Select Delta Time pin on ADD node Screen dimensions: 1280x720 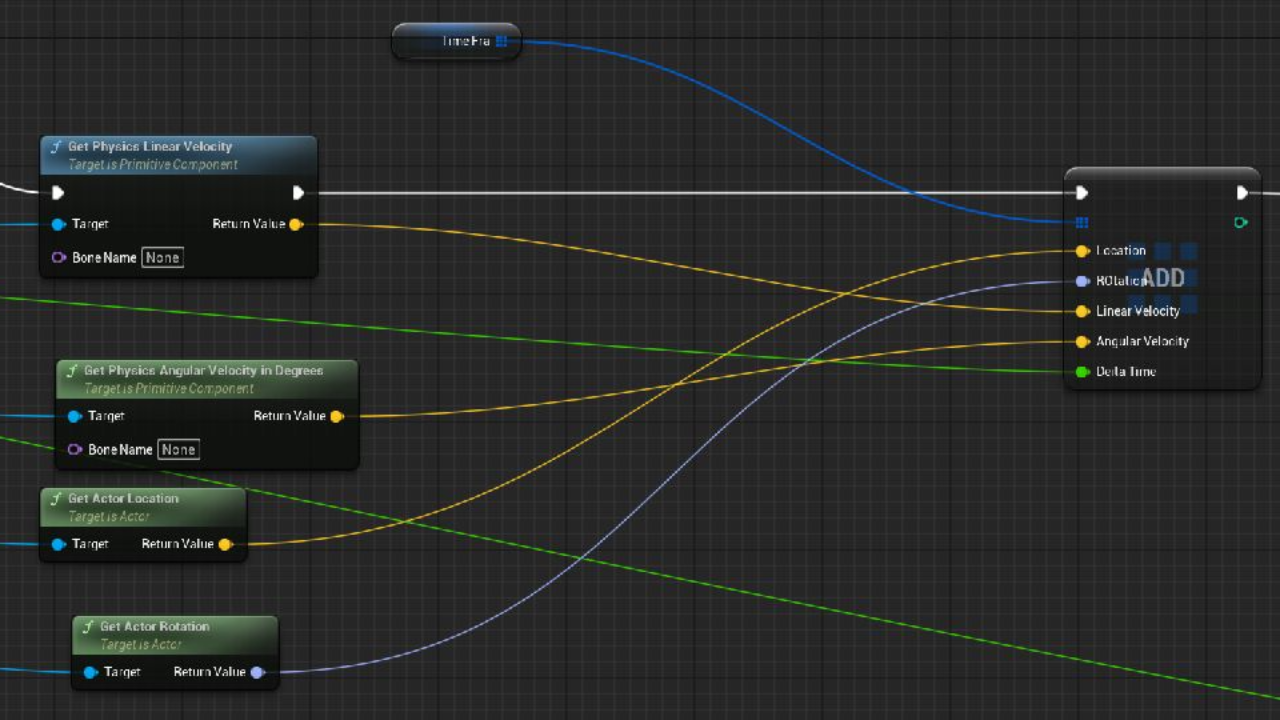coord(1082,371)
